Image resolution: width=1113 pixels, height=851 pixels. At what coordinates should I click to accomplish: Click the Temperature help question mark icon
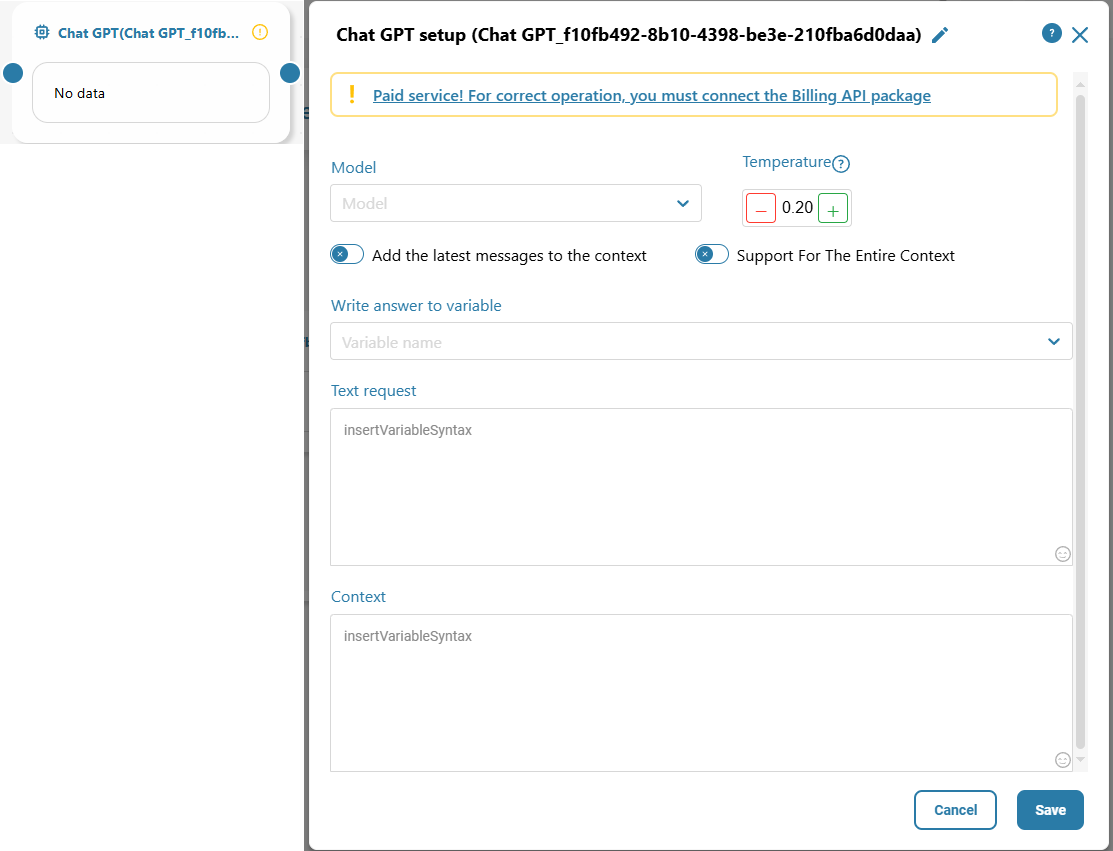tap(841, 164)
